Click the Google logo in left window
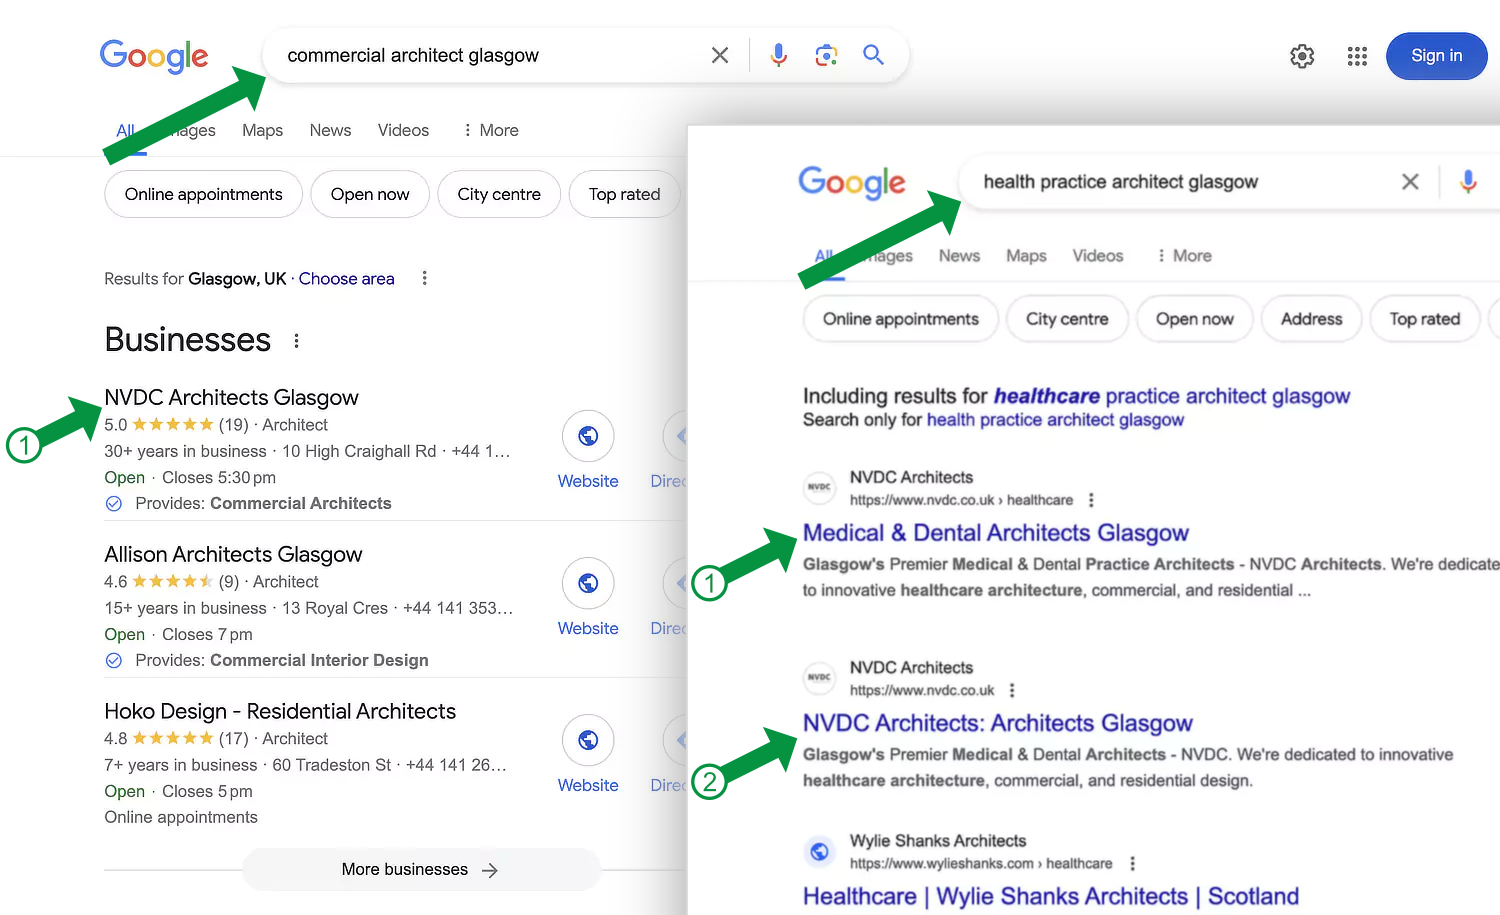The width and height of the screenshot is (1500, 915). [154, 56]
